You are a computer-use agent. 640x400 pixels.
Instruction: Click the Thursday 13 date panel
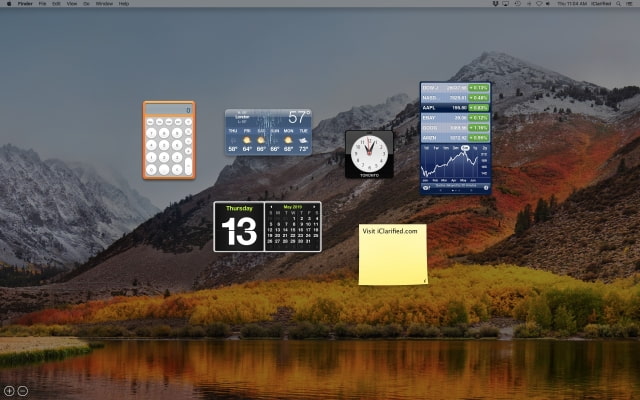tap(239, 227)
